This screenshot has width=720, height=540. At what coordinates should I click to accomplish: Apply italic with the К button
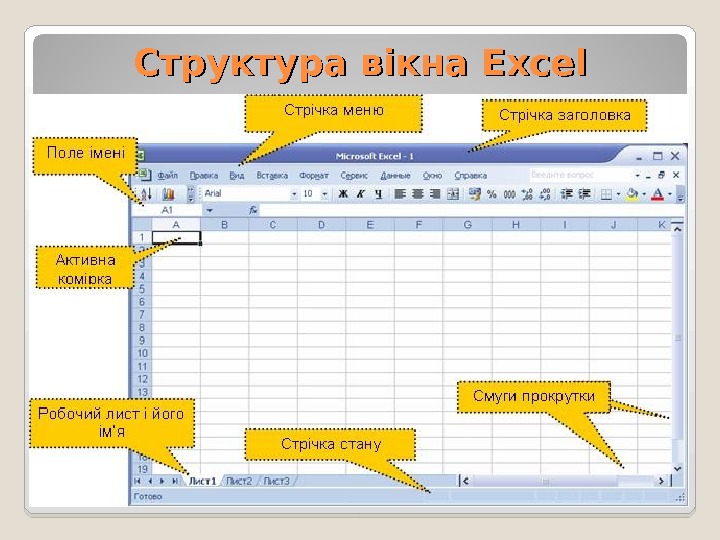[360, 194]
